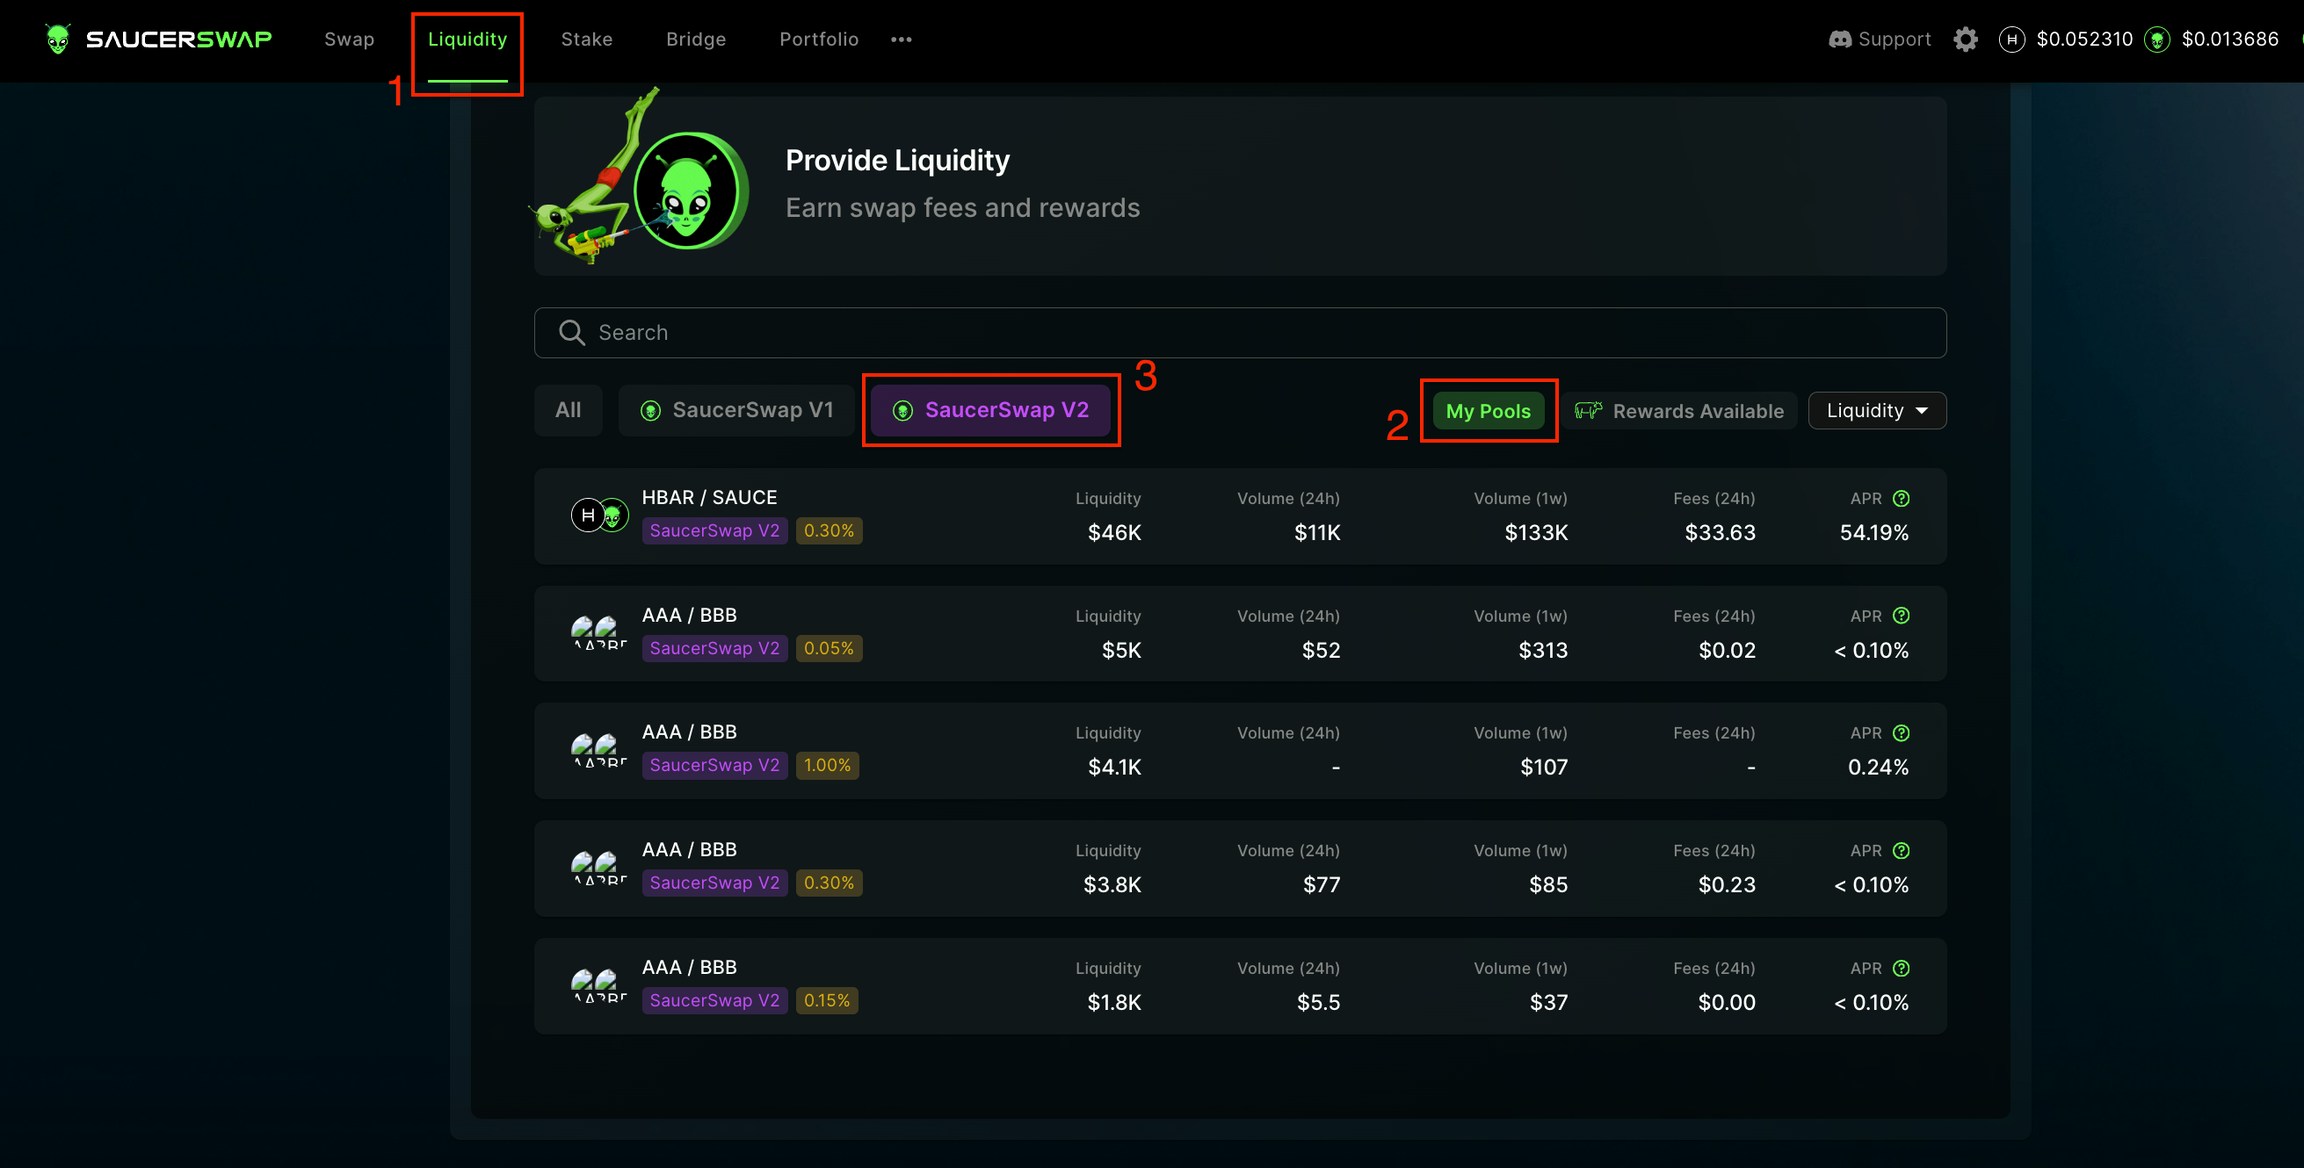Toggle the My Pools filter
Image resolution: width=2304 pixels, height=1168 pixels.
coord(1487,411)
